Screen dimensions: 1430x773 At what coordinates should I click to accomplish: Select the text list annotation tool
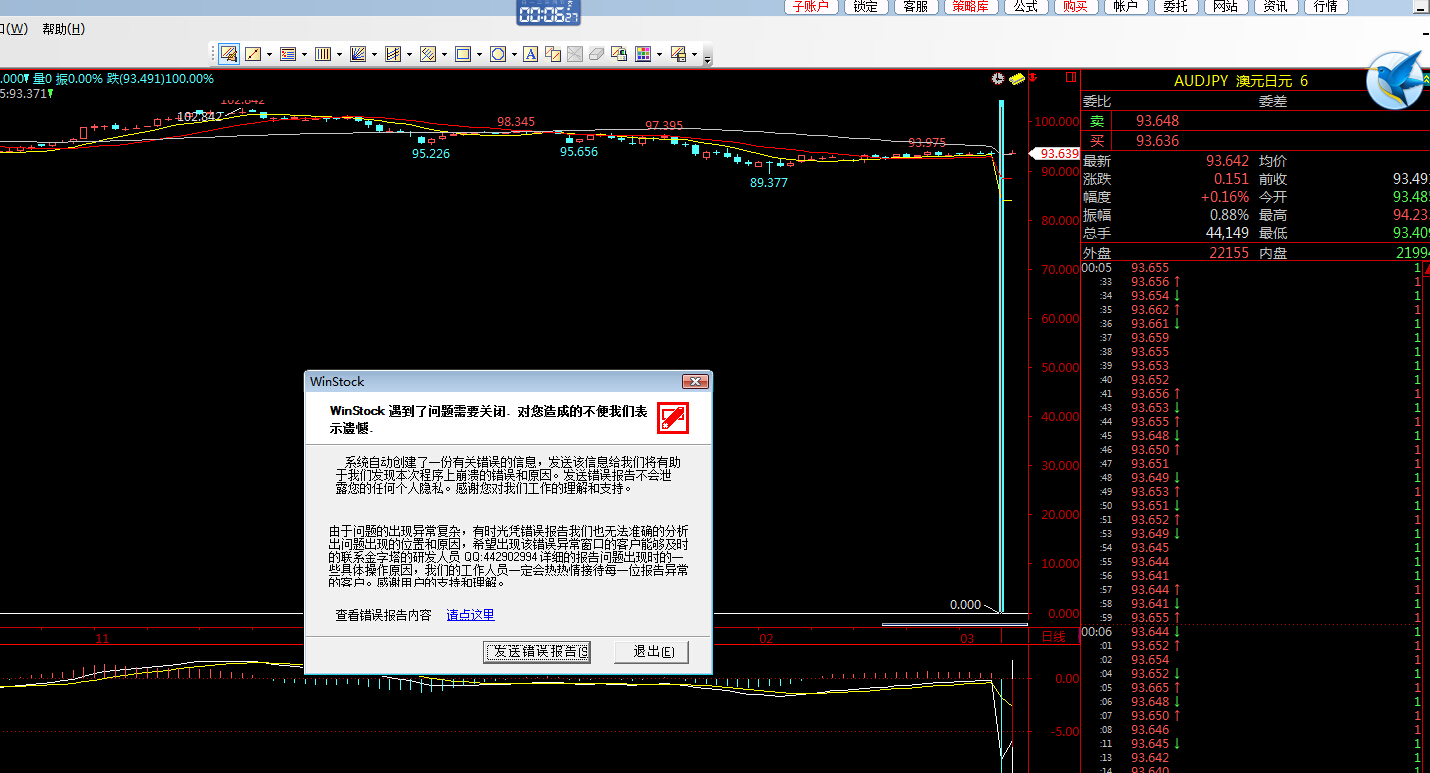pos(288,54)
